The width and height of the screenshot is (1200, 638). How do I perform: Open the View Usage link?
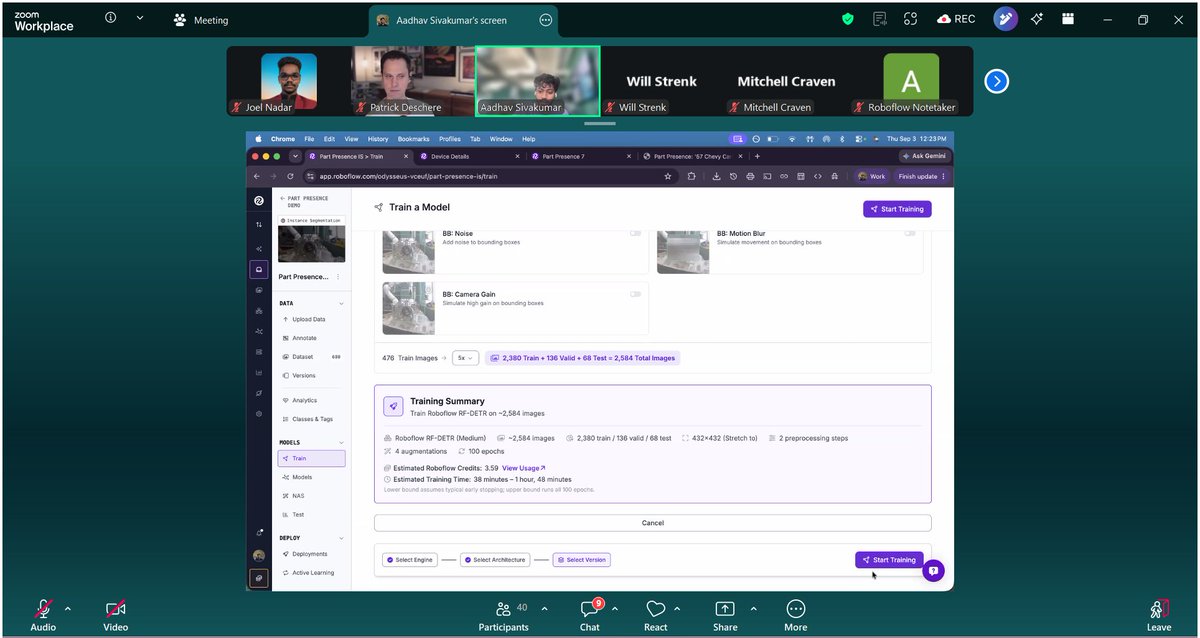click(524, 468)
